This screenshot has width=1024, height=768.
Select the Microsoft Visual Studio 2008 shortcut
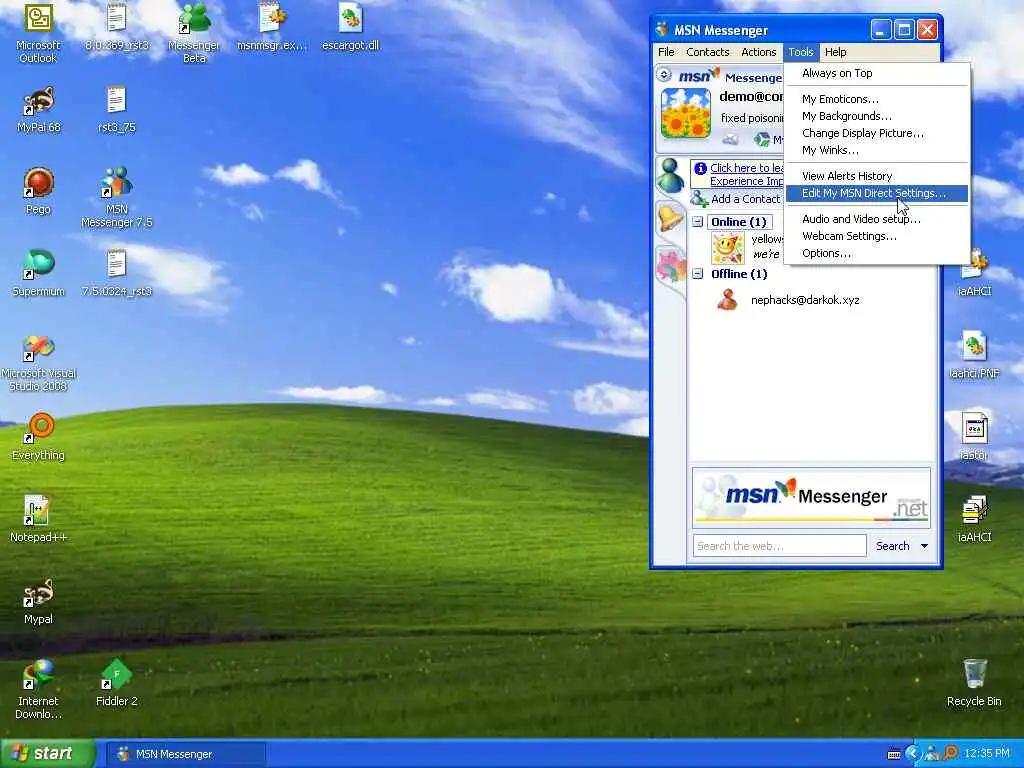[39, 362]
